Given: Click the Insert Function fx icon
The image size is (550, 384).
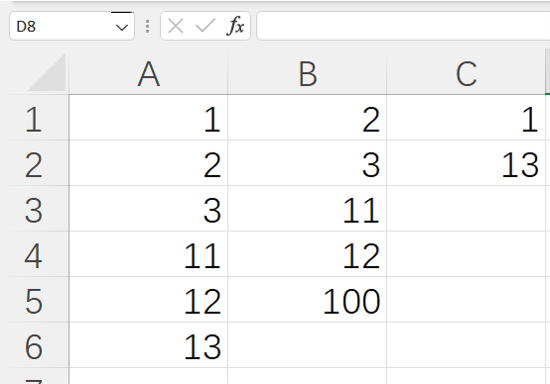Looking at the screenshot, I should coord(236,26).
